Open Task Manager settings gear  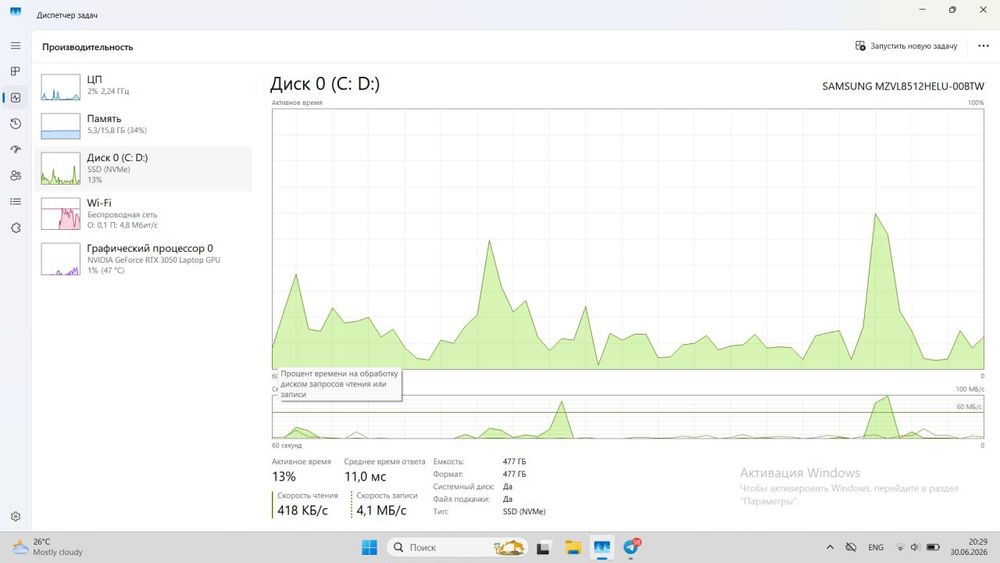tap(15, 516)
